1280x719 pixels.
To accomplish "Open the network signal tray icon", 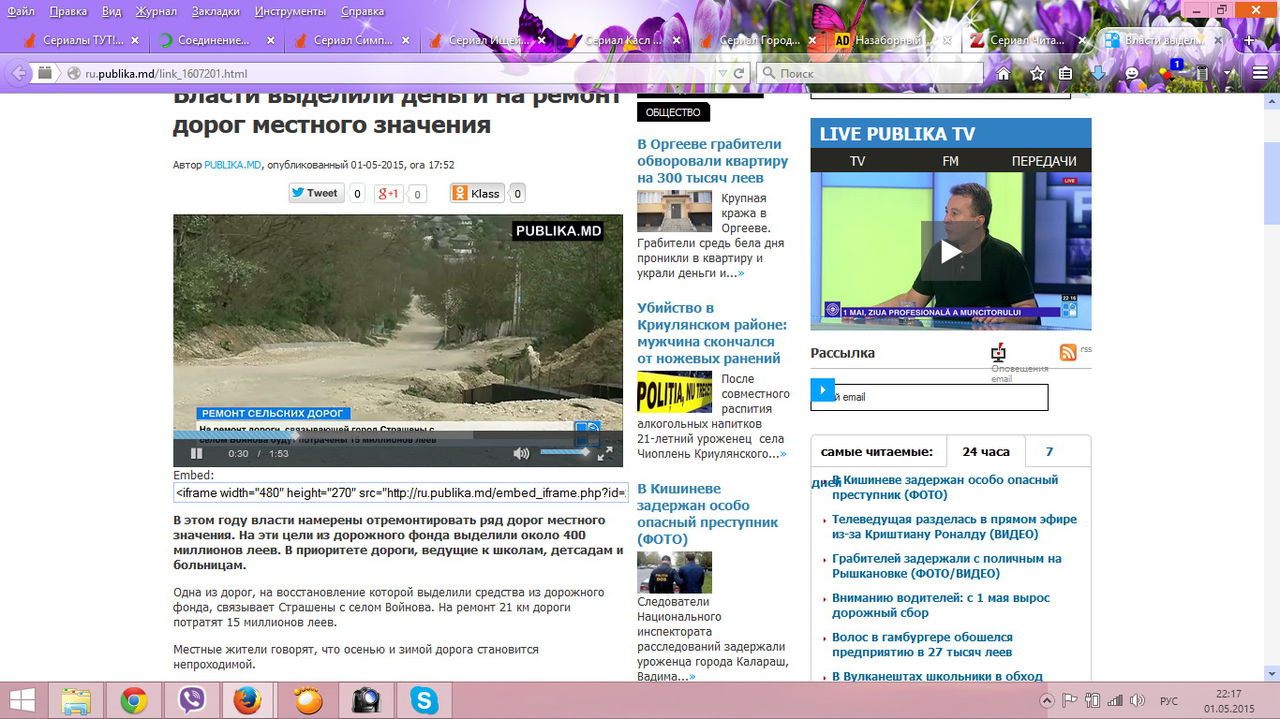I will [x=1117, y=700].
